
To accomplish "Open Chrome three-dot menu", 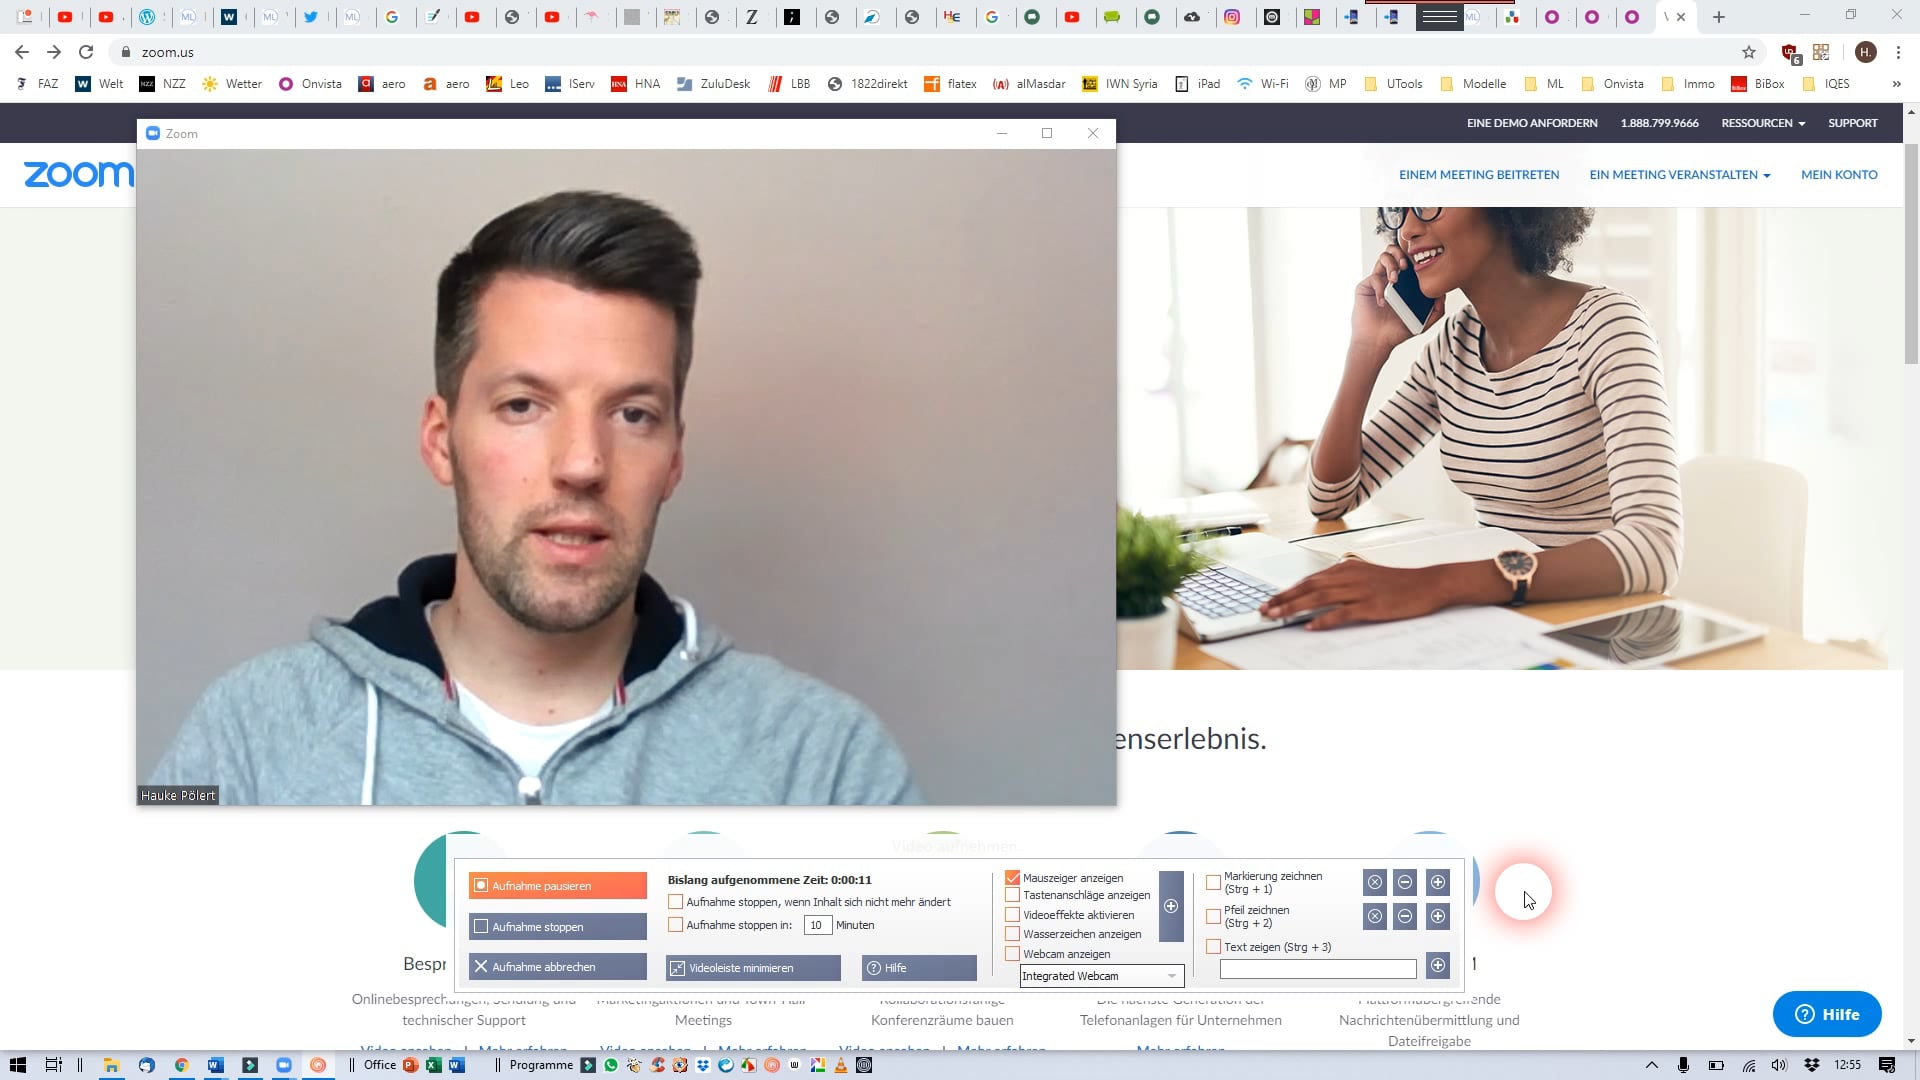I will tap(1899, 52).
